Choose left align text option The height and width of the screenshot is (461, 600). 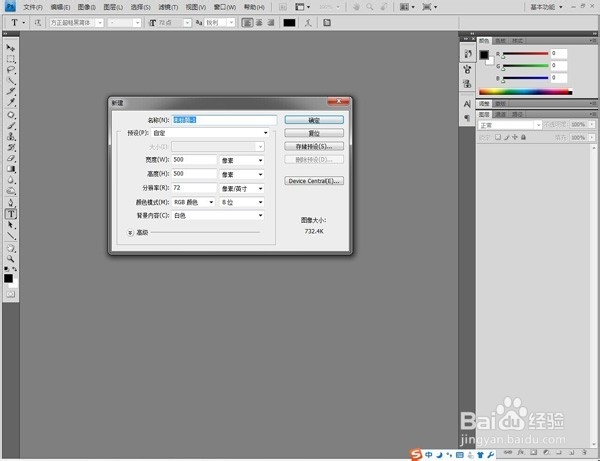point(247,23)
